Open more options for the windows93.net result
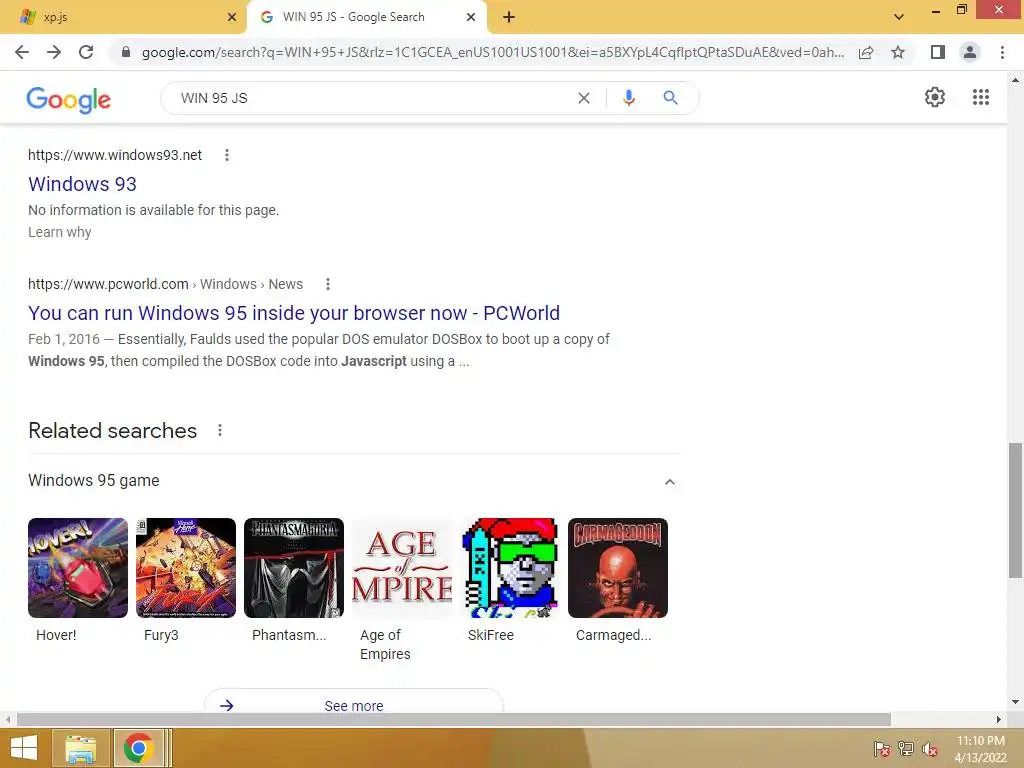Screen dimensions: 1024x768 [x=227, y=155]
